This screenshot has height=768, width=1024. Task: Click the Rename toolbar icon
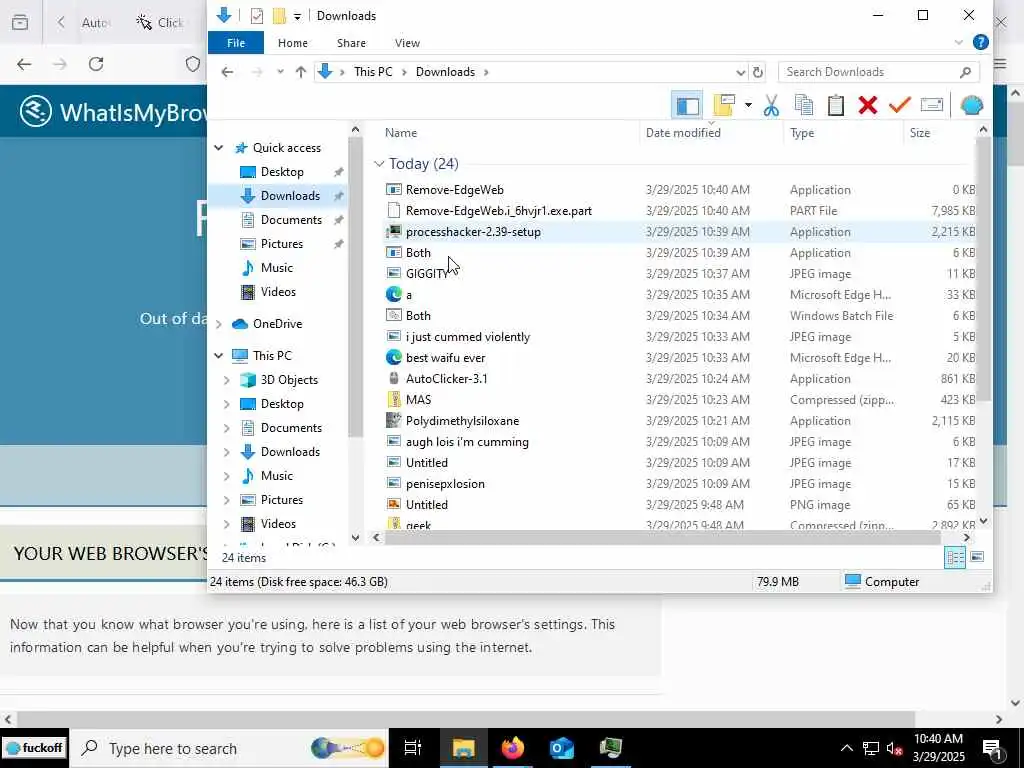[x=932, y=105]
